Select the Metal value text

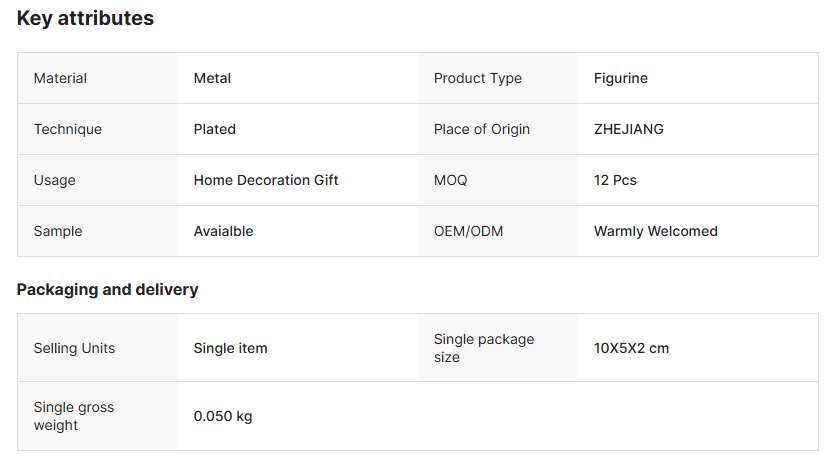pyautogui.click(x=212, y=78)
